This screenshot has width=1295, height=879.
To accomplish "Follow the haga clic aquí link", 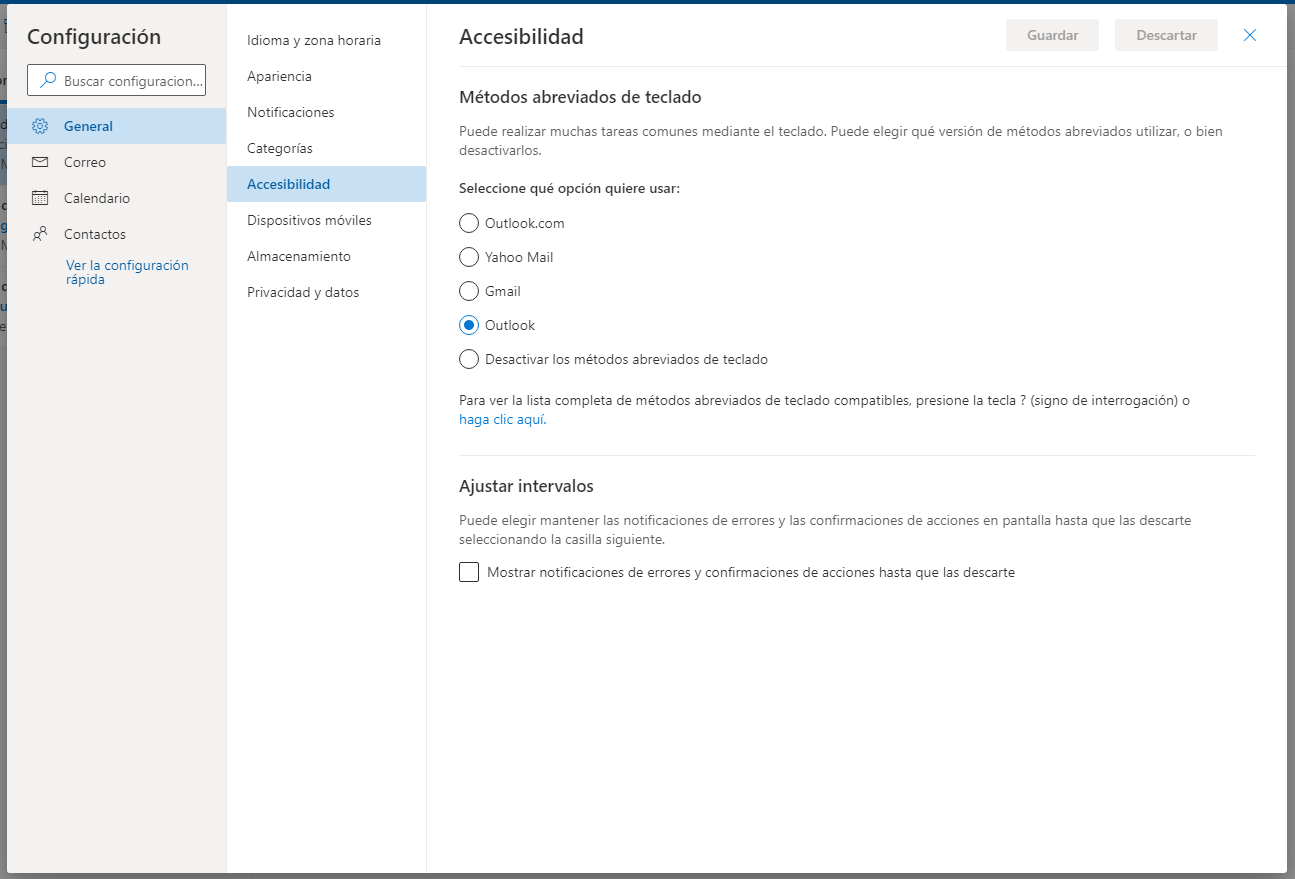I will point(503,420).
